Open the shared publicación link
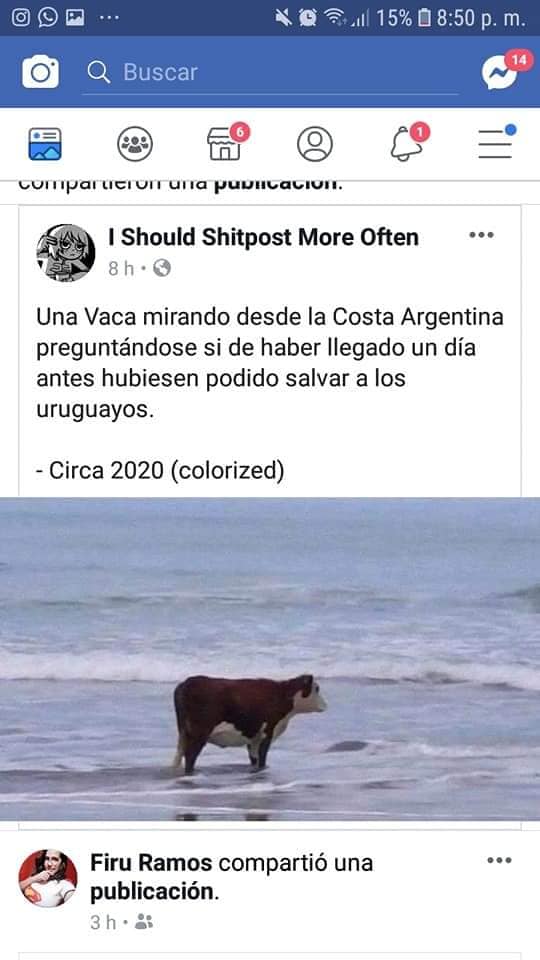 click(x=154, y=892)
